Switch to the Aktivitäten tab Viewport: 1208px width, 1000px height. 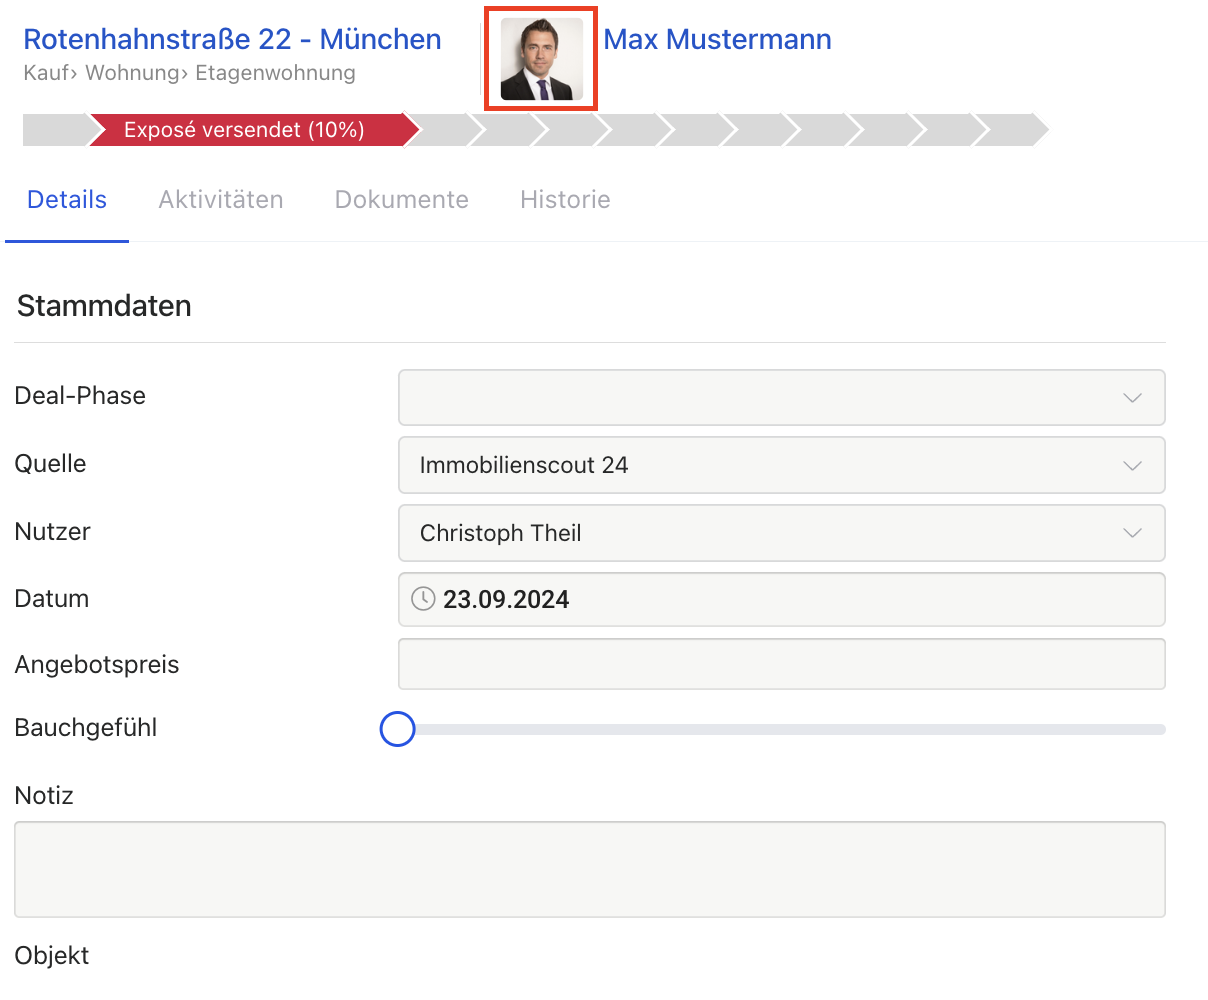[221, 200]
